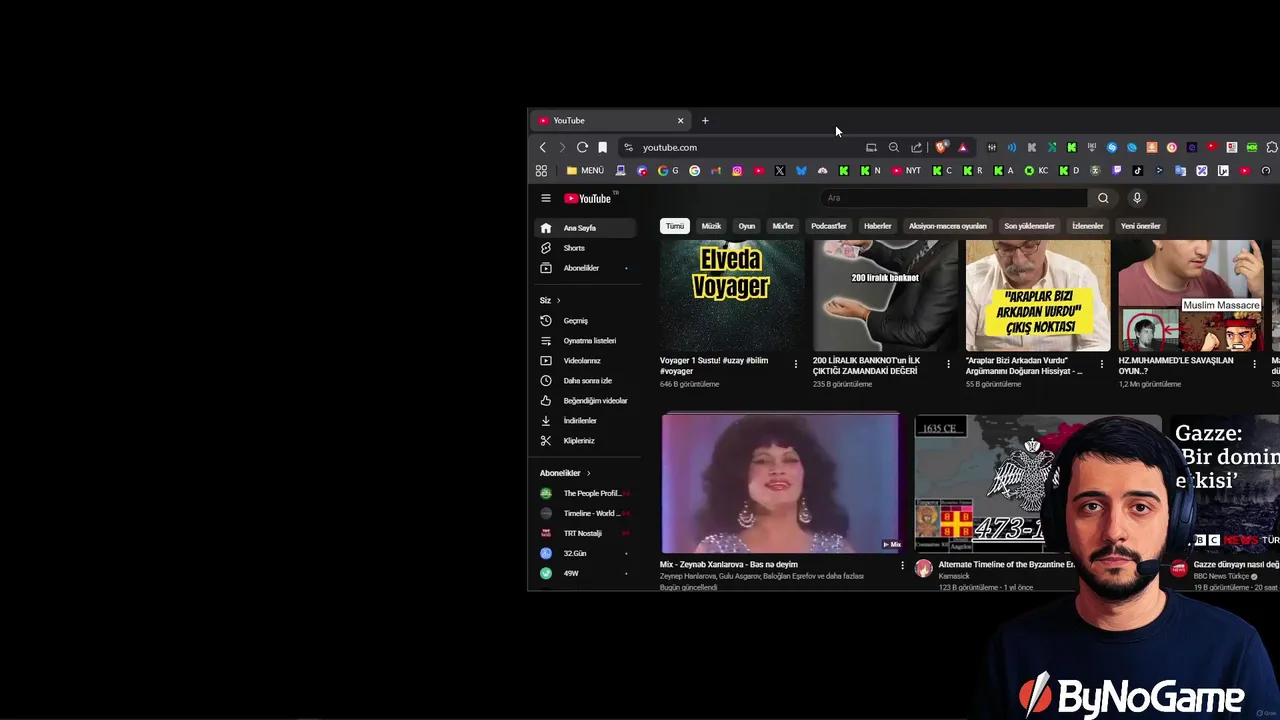Click the share icon in the address bar
The width and height of the screenshot is (1280, 720).
coord(916,147)
